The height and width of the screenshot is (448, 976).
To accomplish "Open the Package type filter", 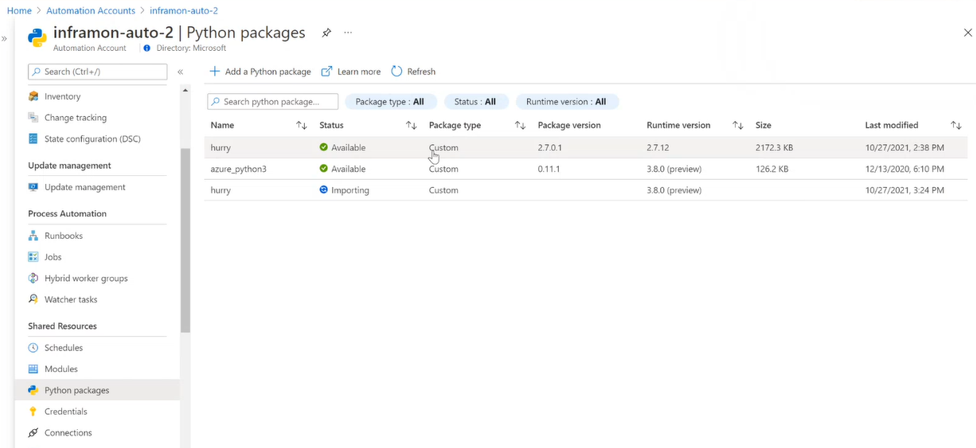I will pyautogui.click(x=389, y=102).
